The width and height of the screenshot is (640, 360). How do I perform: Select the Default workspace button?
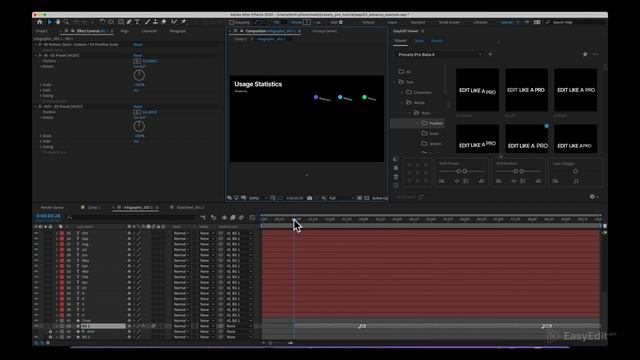pos(368,22)
